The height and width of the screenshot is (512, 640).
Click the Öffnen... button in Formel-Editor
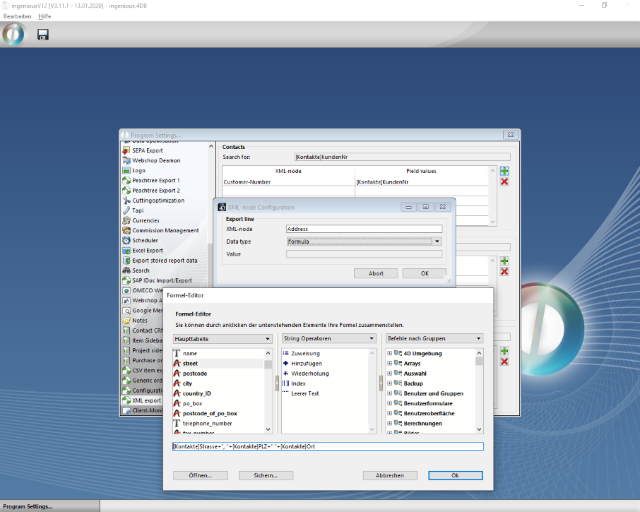tap(200, 475)
